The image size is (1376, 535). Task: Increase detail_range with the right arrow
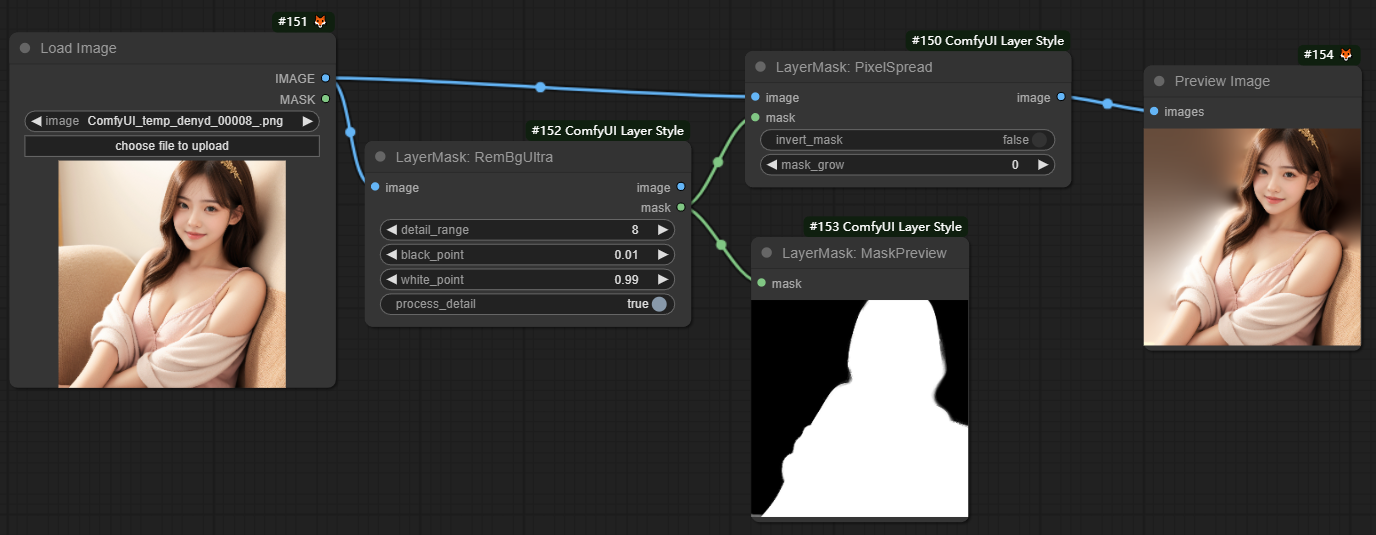(x=662, y=230)
